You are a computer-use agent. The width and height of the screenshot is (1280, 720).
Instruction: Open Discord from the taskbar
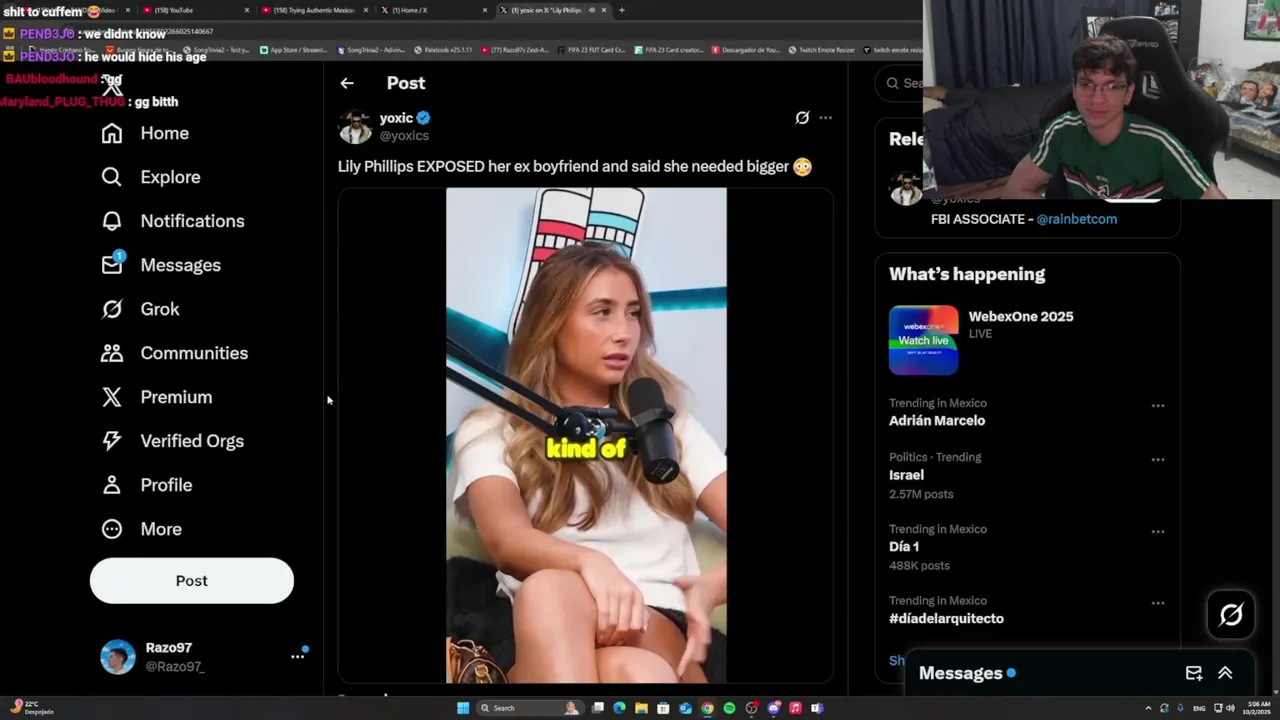[774, 708]
